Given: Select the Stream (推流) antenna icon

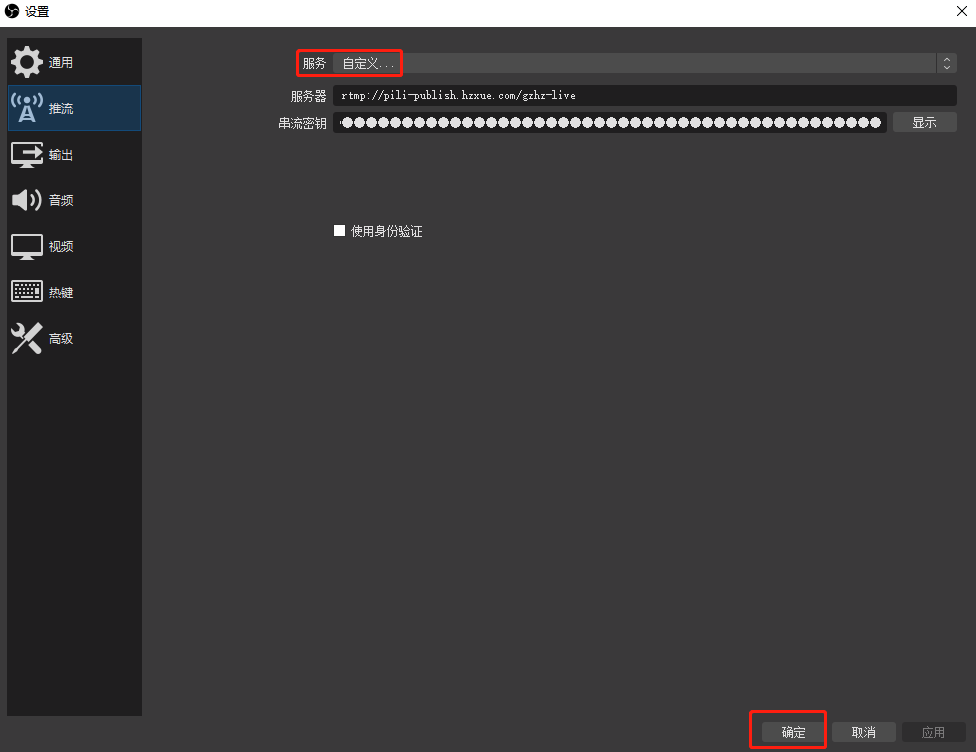Looking at the screenshot, I should point(27,108).
